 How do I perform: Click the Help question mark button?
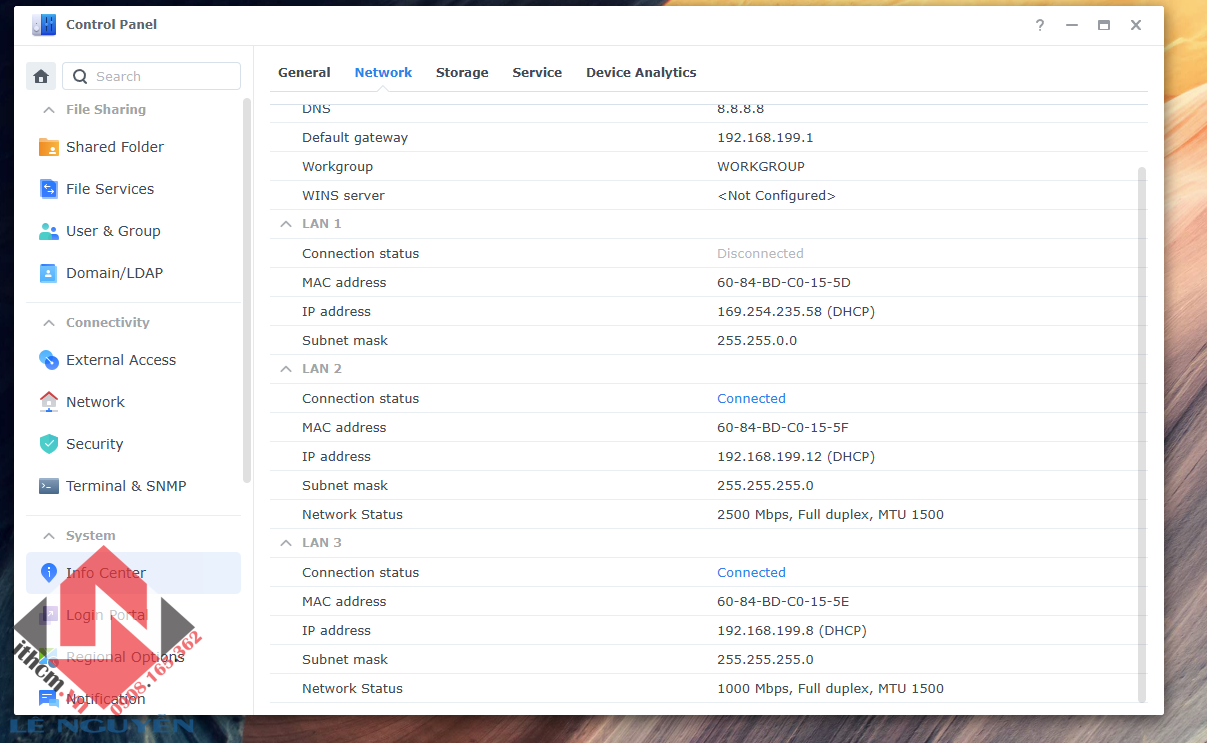coord(1040,25)
